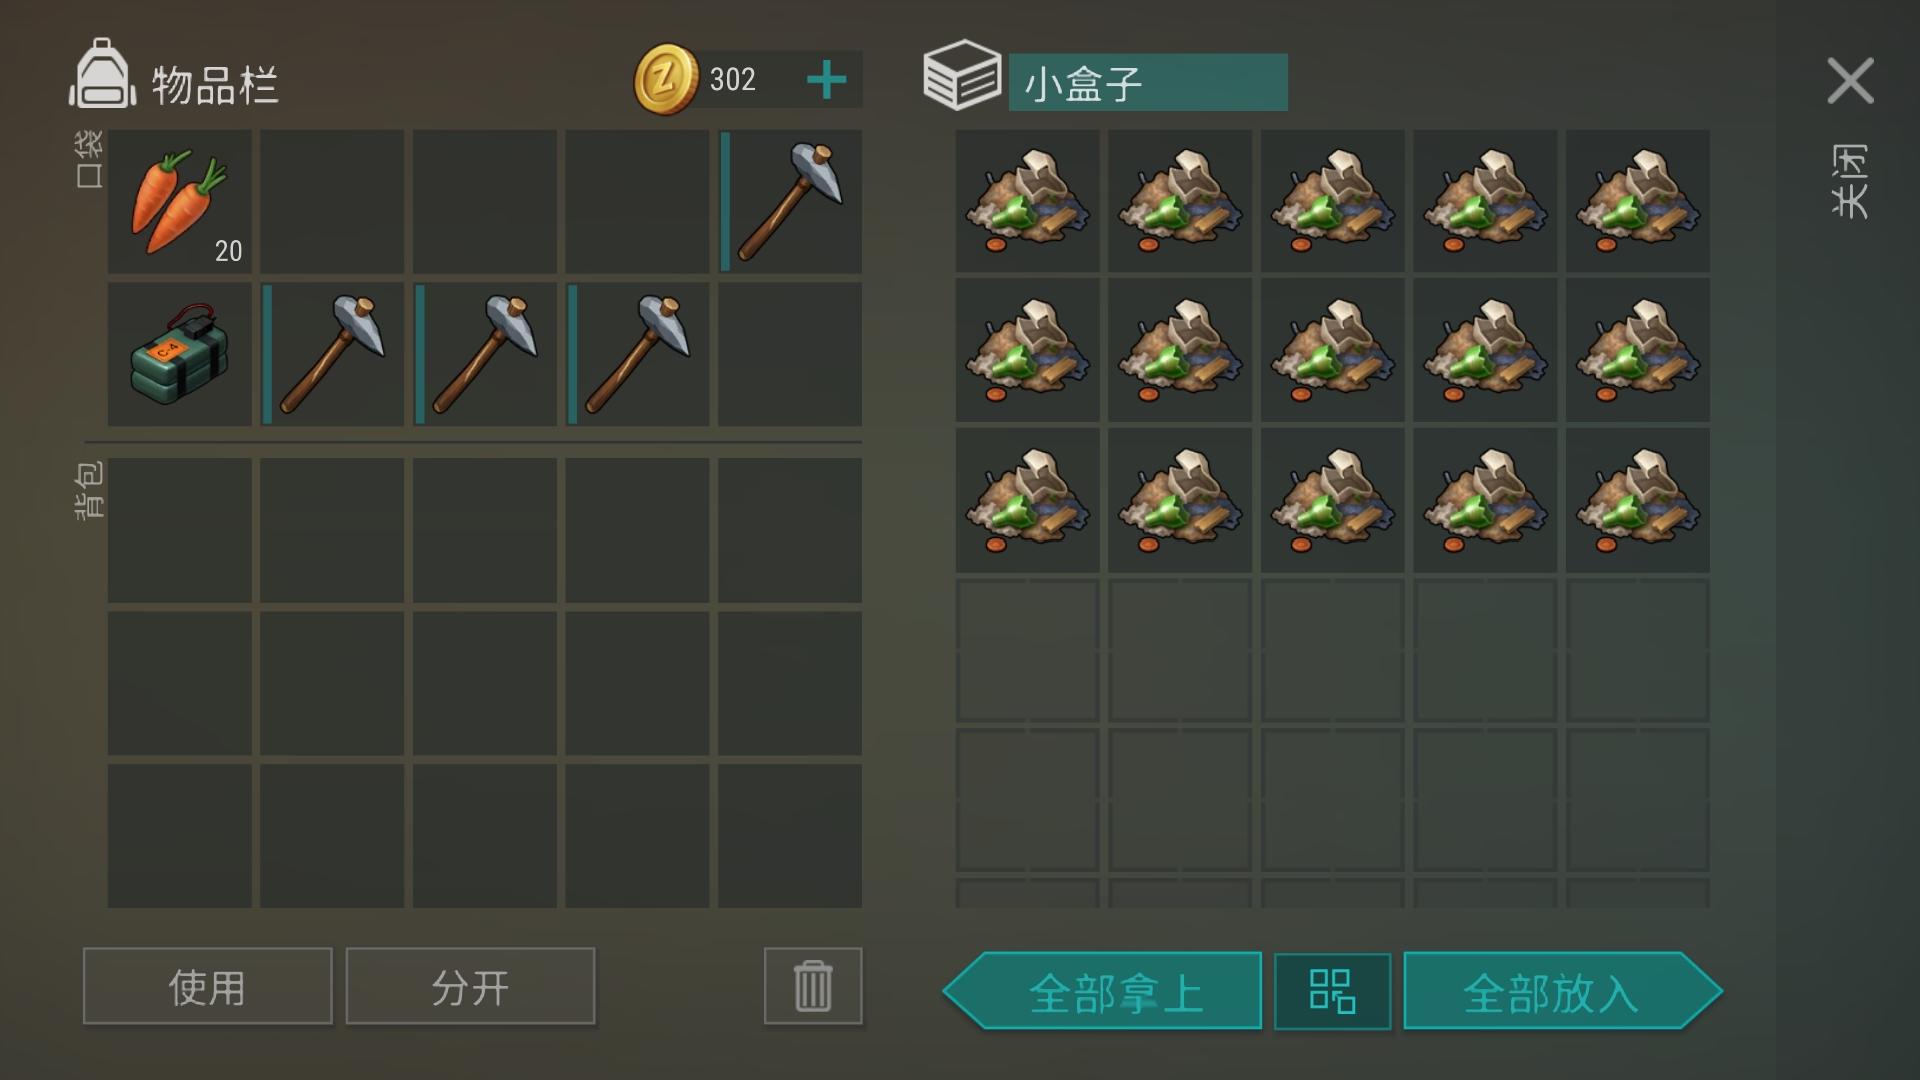The height and width of the screenshot is (1080, 1920).
Task: Select the pickaxe in the top pocket row
Action: pyautogui.click(x=790, y=201)
